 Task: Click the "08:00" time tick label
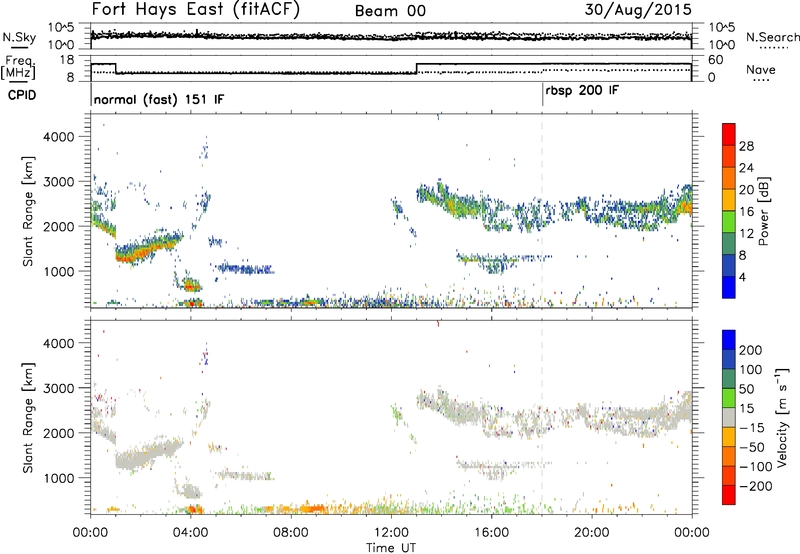pos(291,533)
